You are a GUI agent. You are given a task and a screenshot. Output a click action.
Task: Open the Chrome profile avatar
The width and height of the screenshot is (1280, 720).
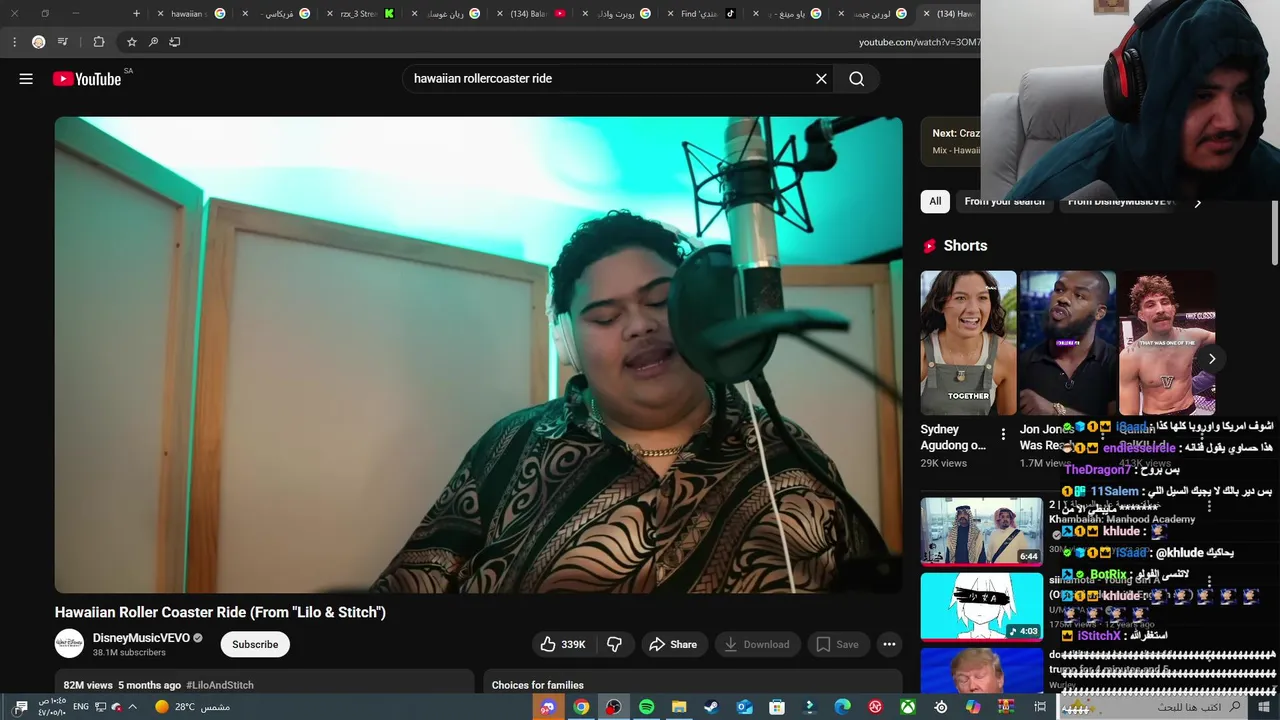click(x=38, y=42)
